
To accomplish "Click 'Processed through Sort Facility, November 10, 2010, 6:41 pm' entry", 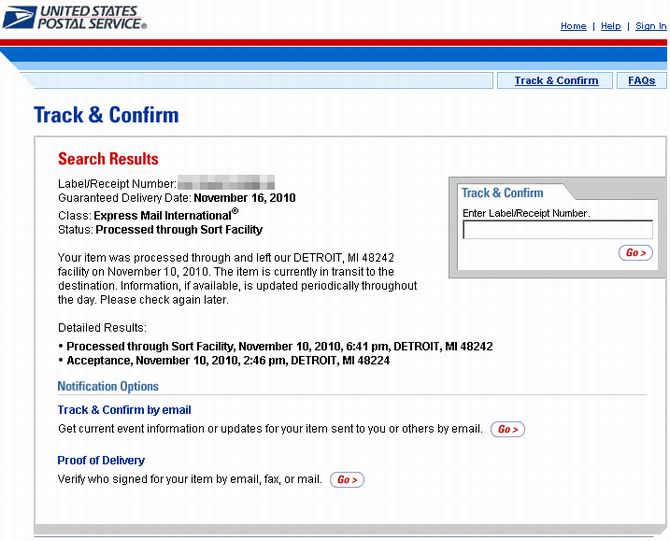I will point(279,346).
